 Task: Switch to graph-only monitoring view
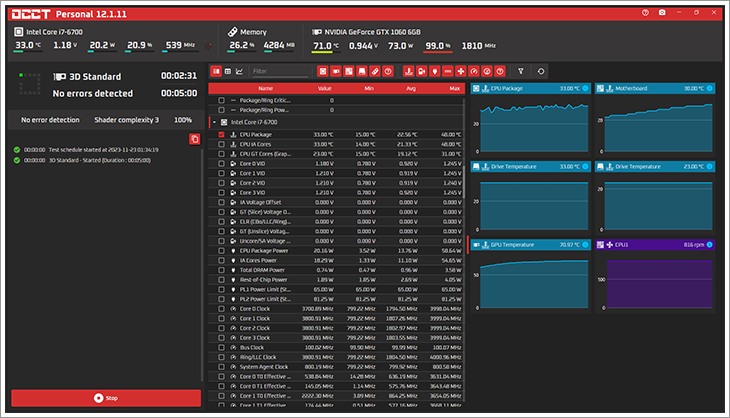239,71
